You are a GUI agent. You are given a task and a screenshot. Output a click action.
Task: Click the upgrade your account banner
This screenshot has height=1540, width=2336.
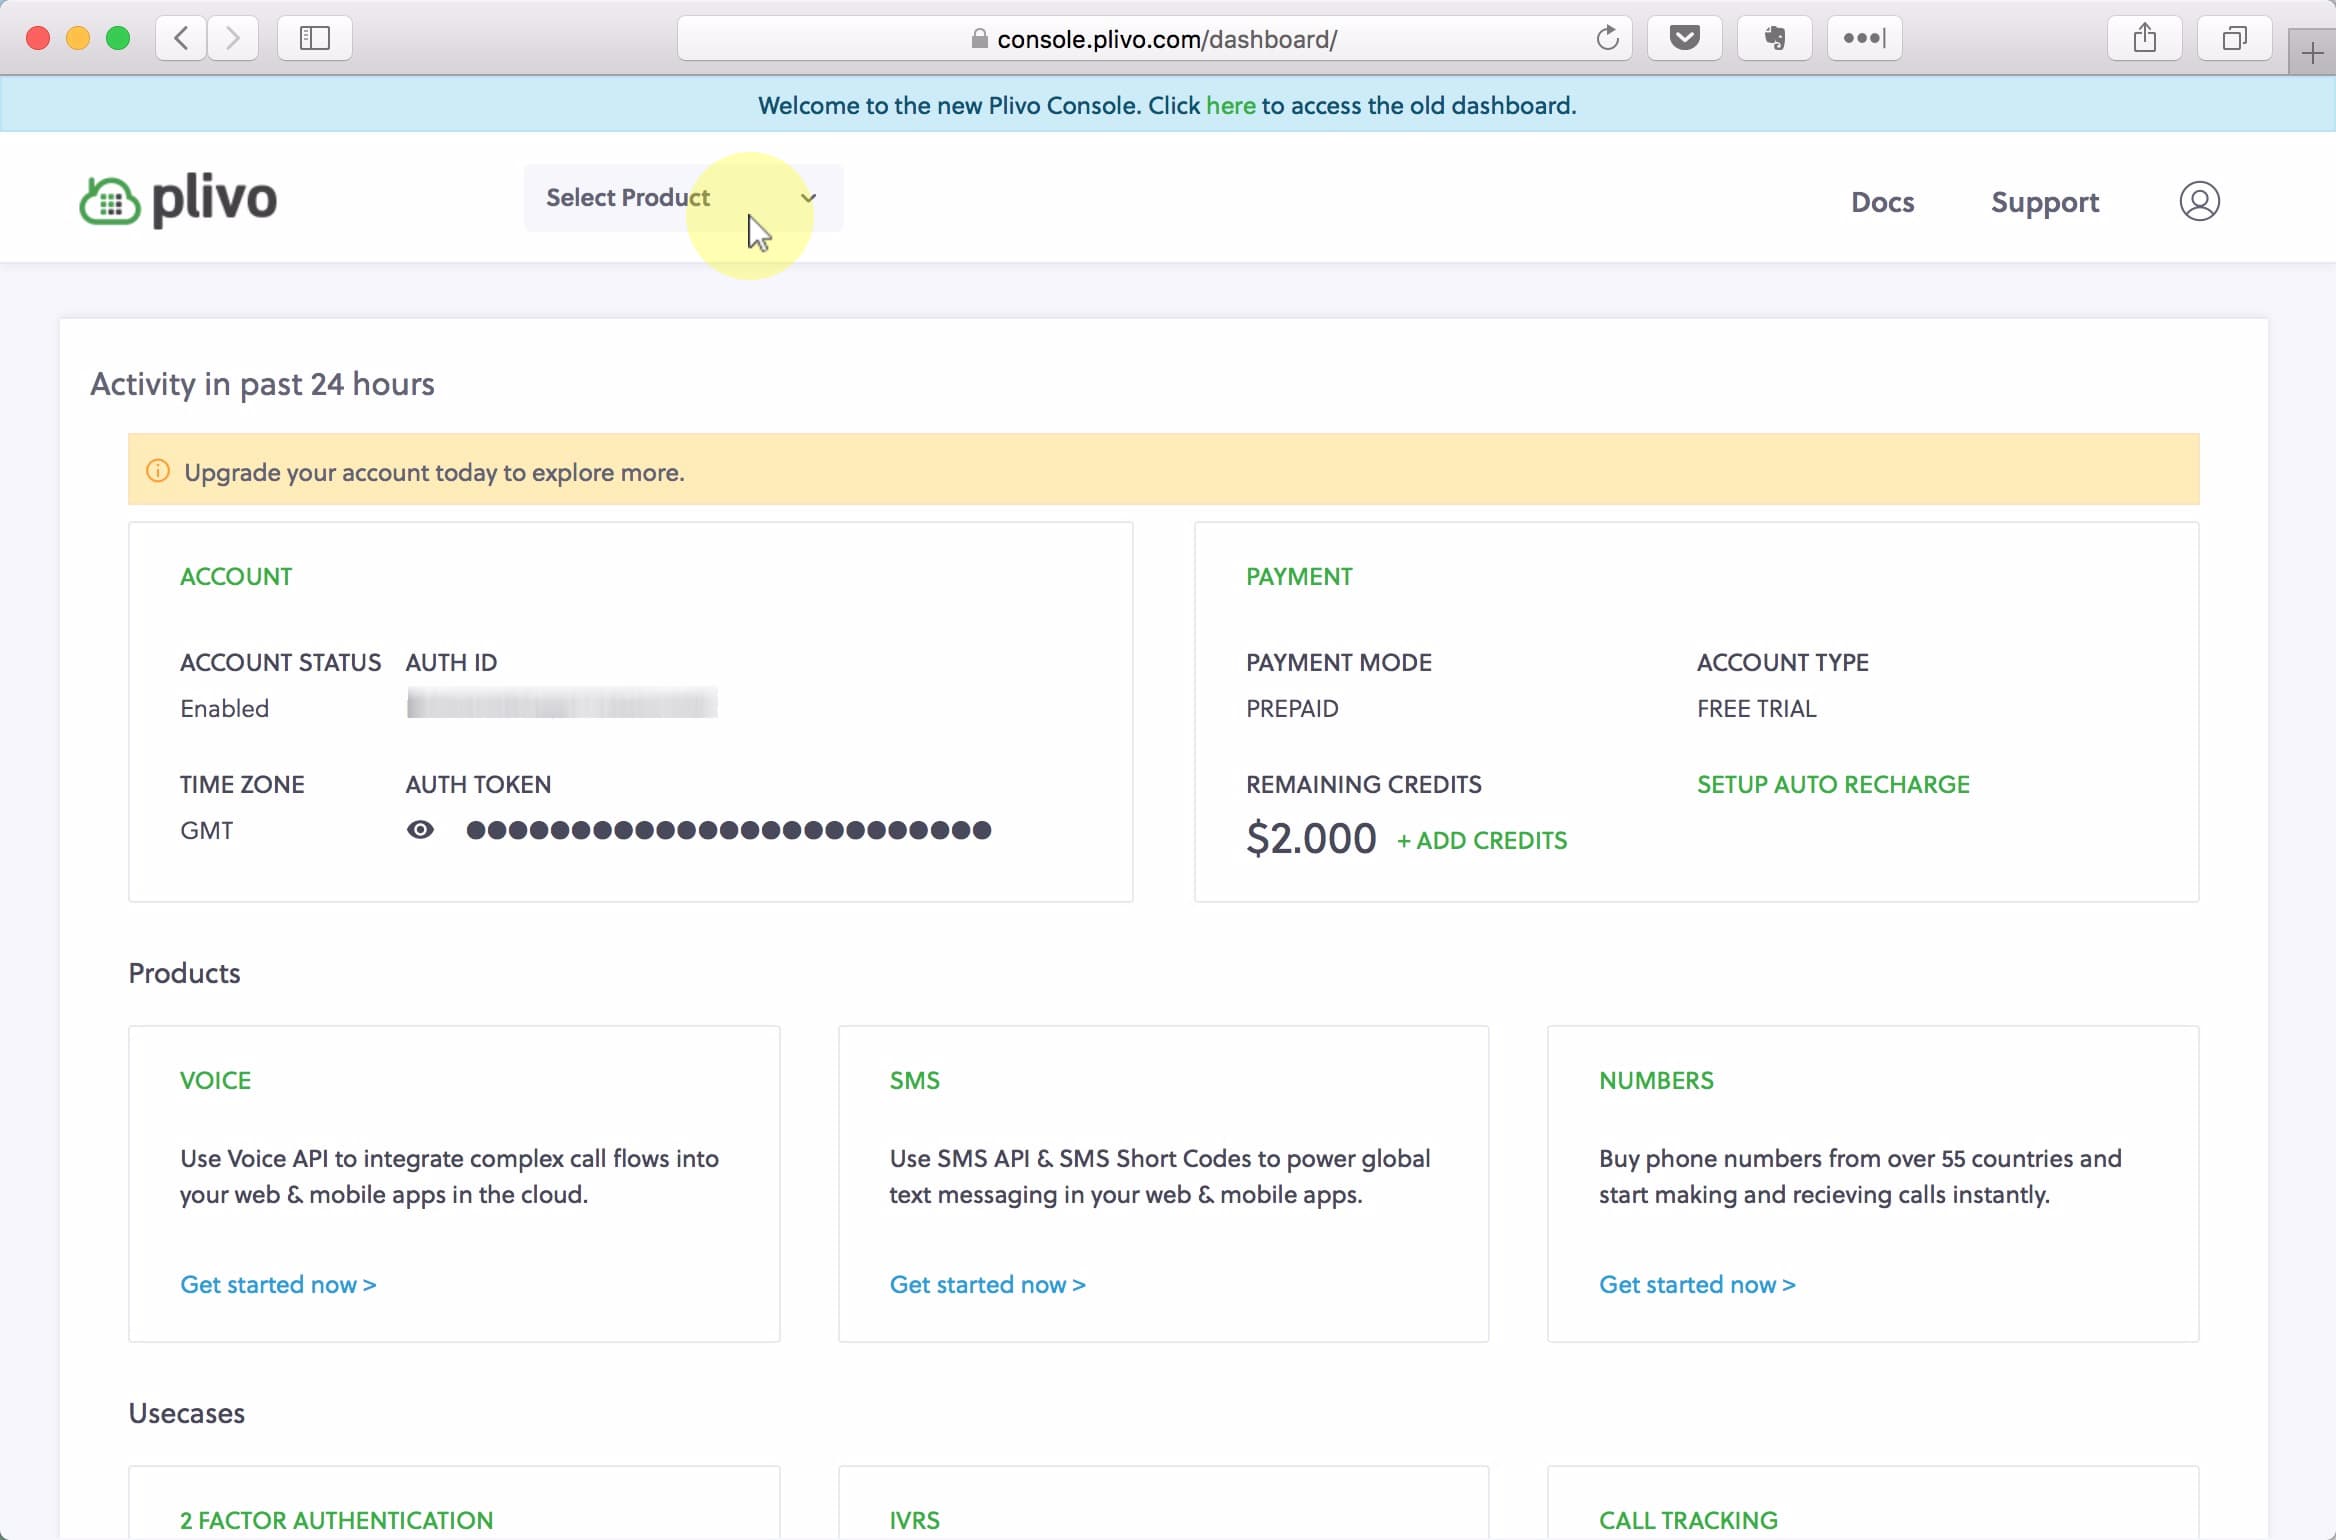(1163, 469)
